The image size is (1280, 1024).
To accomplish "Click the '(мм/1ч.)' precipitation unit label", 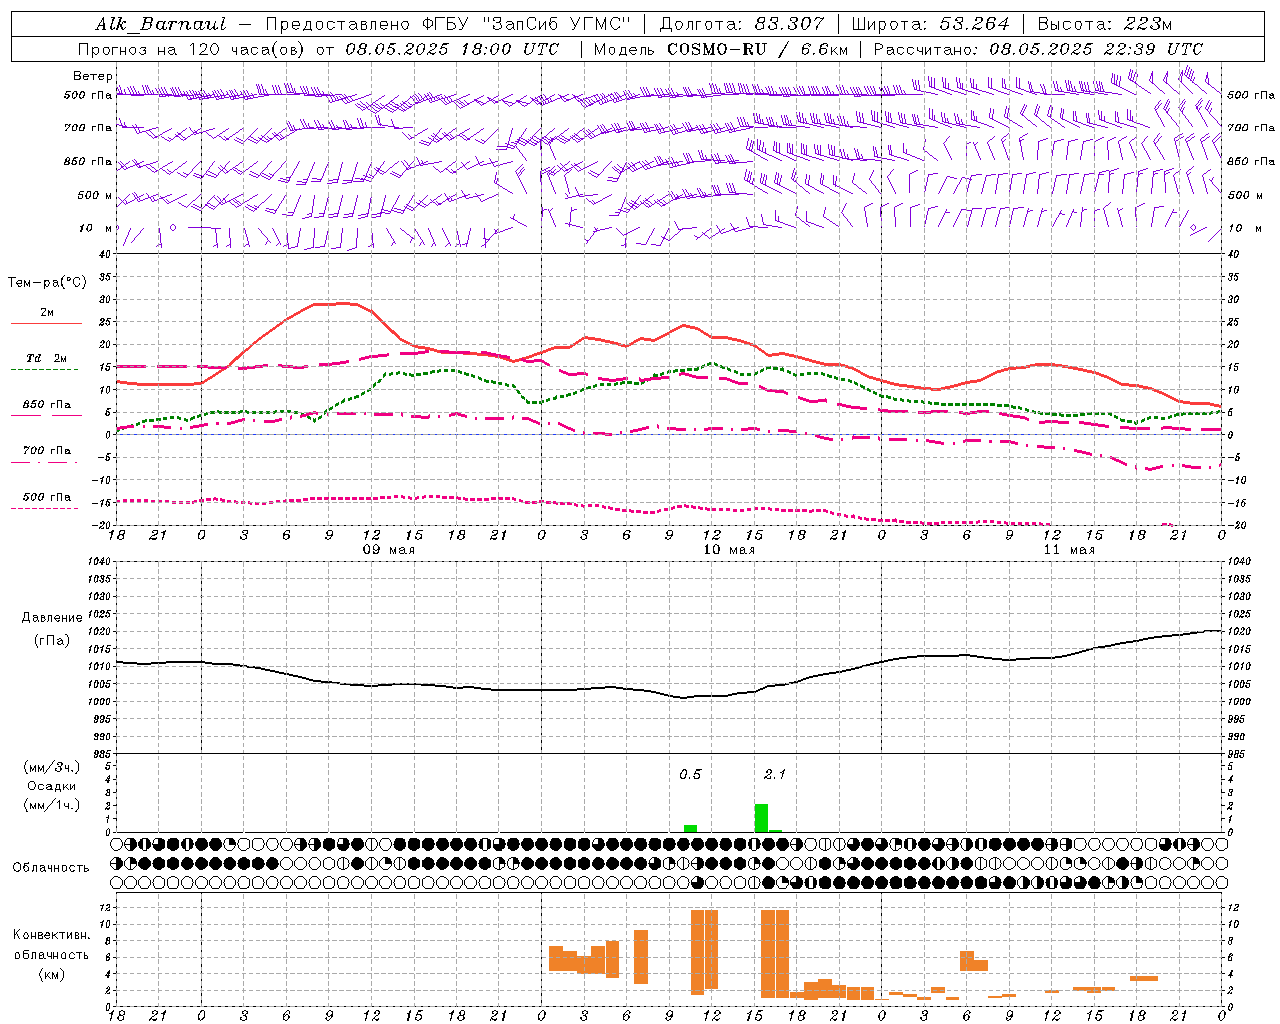I will 52,804.
